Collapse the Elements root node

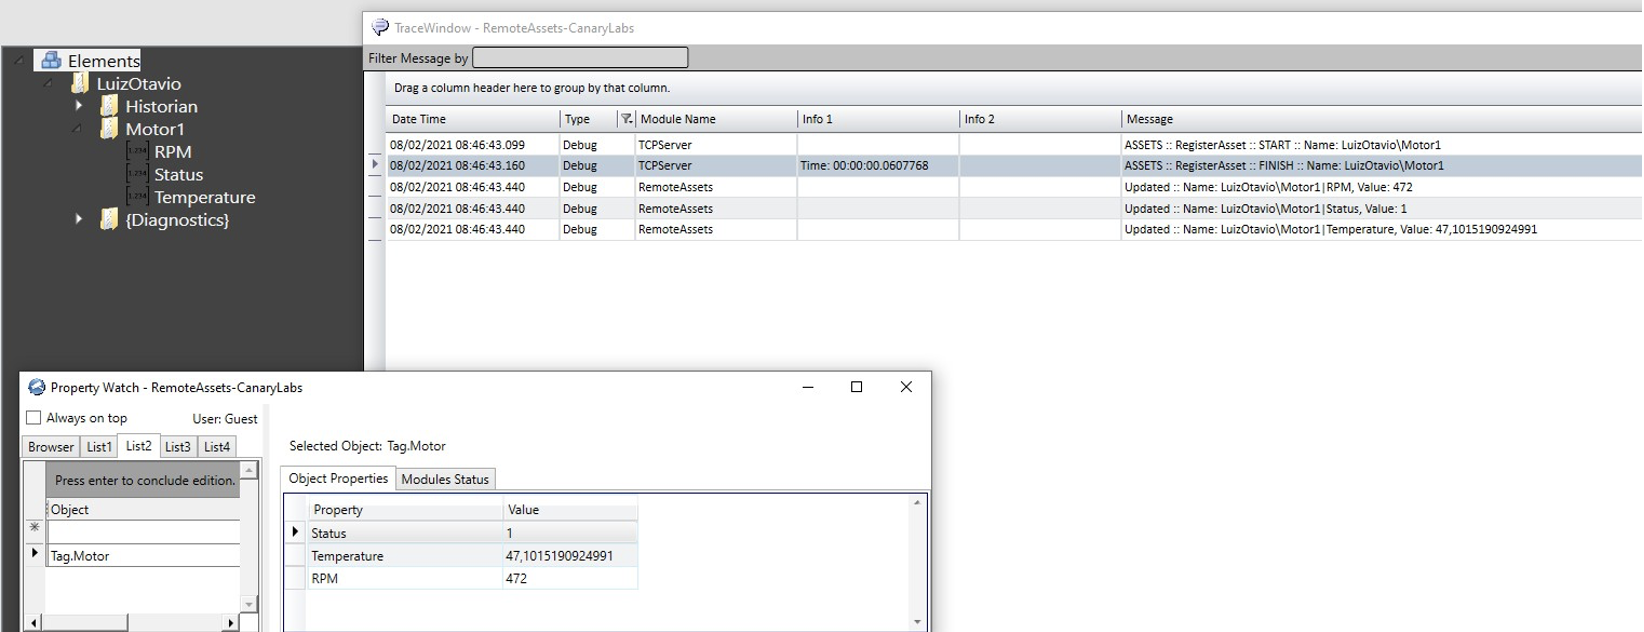pyautogui.click(x=20, y=60)
